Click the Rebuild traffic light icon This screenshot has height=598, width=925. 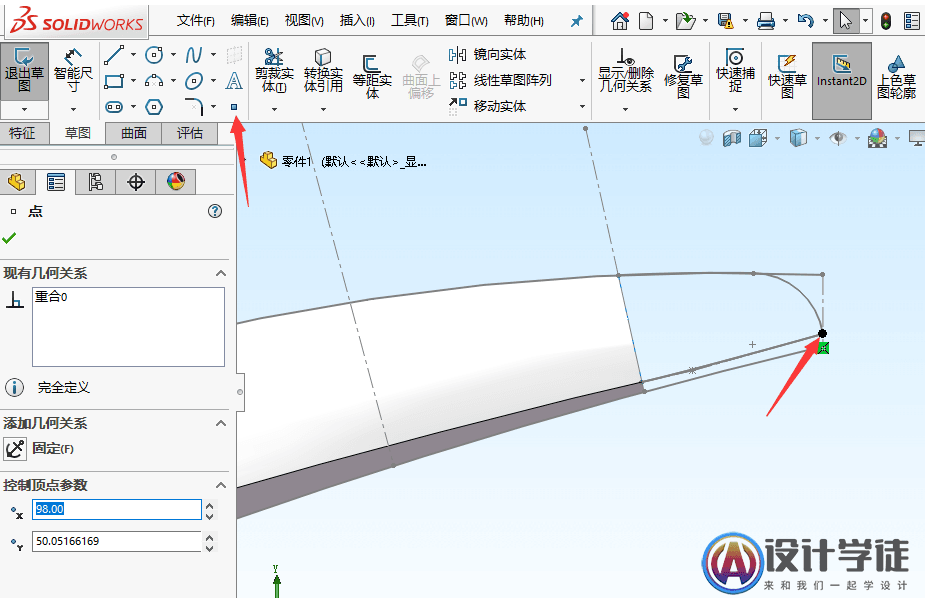click(886, 21)
